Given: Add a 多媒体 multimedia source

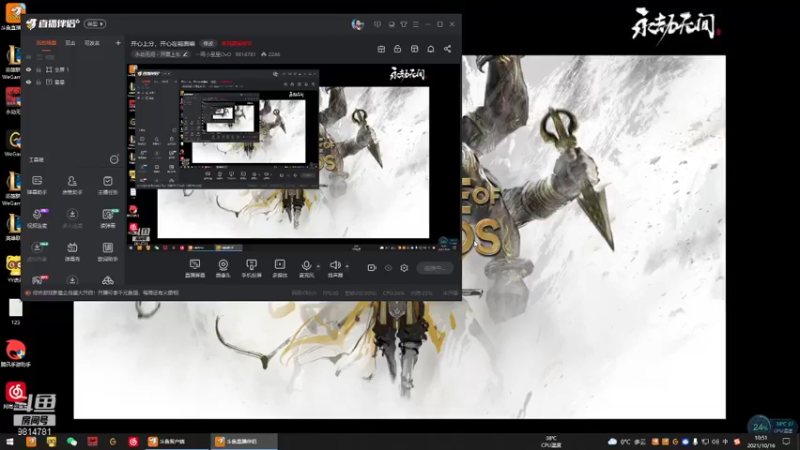Looking at the screenshot, I should tap(280, 268).
